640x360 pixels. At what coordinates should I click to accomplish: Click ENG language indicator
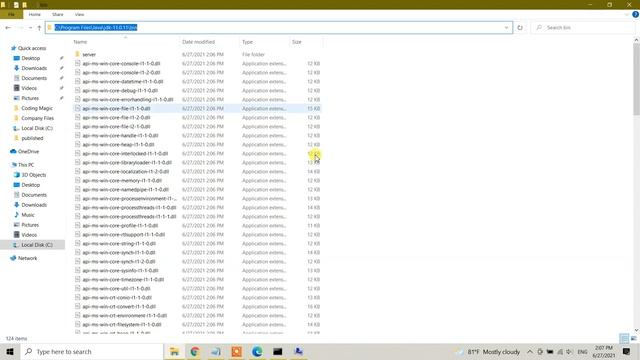582,351
